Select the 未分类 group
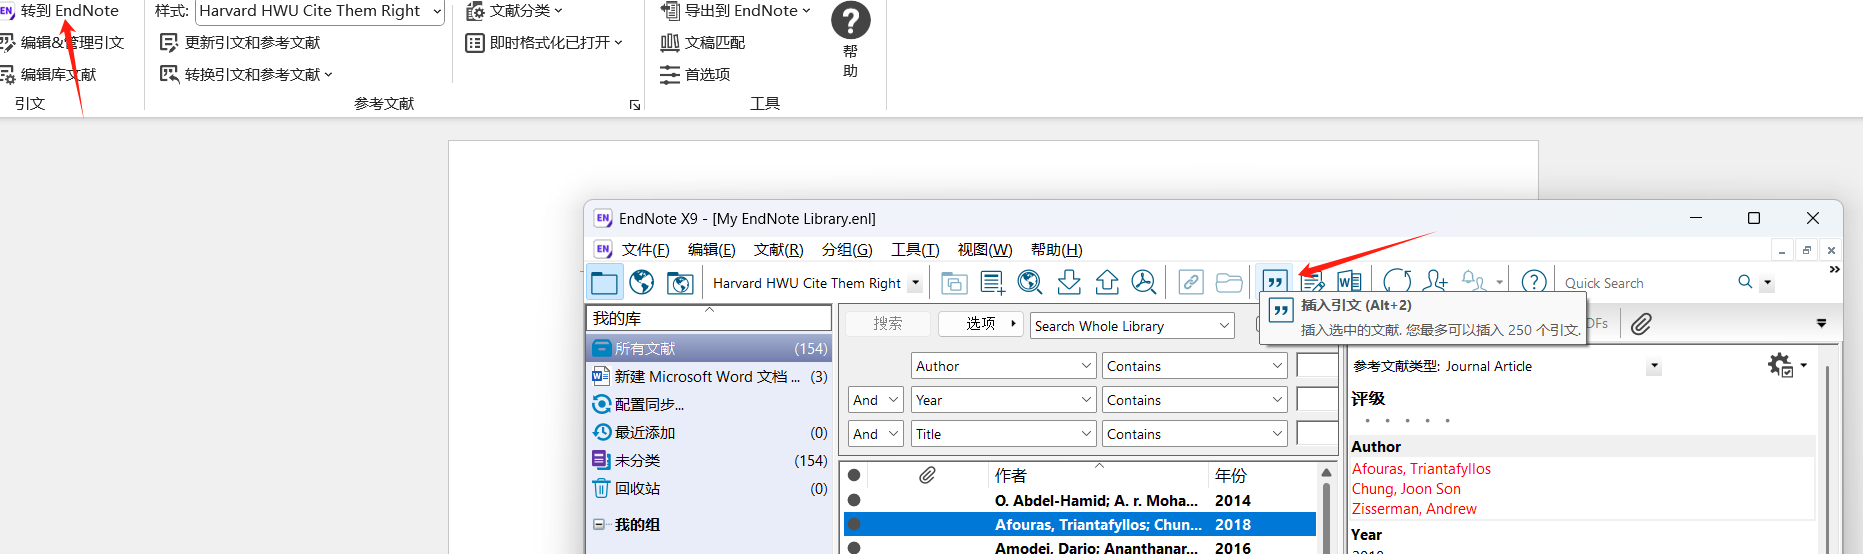The height and width of the screenshot is (554, 1863). (x=709, y=460)
